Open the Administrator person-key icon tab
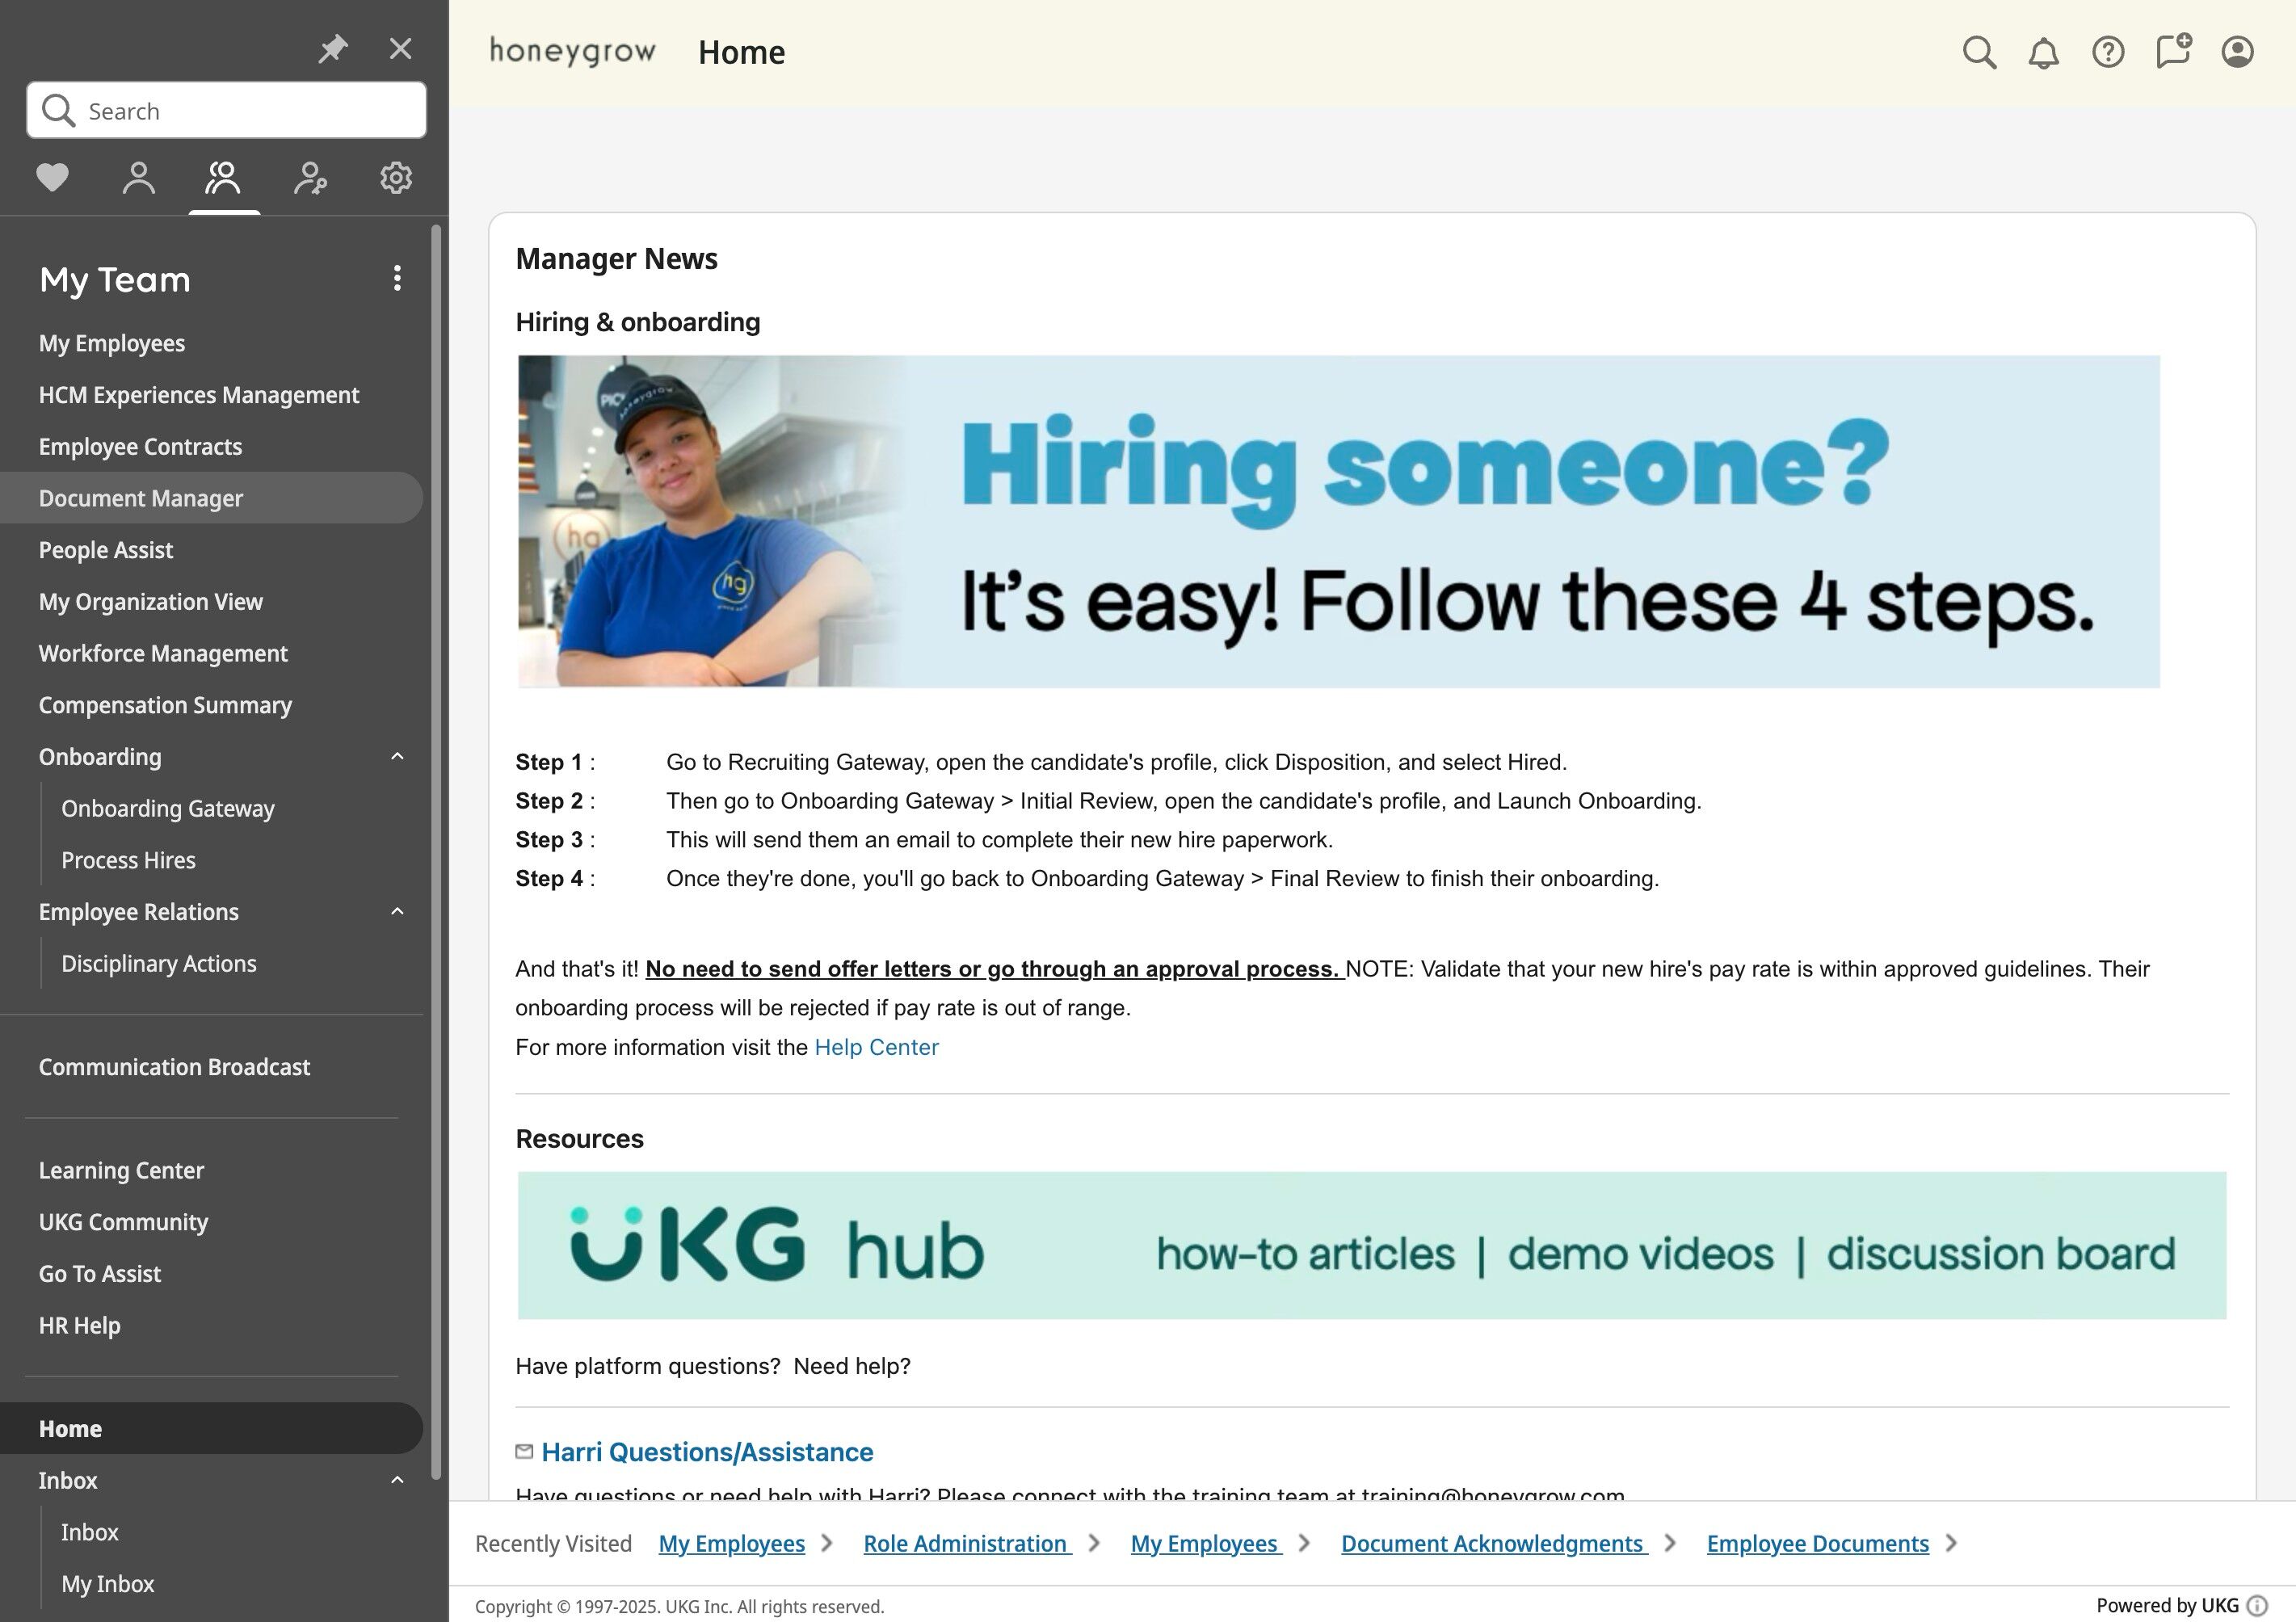Viewport: 2296px width, 1622px height. (x=310, y=178)
